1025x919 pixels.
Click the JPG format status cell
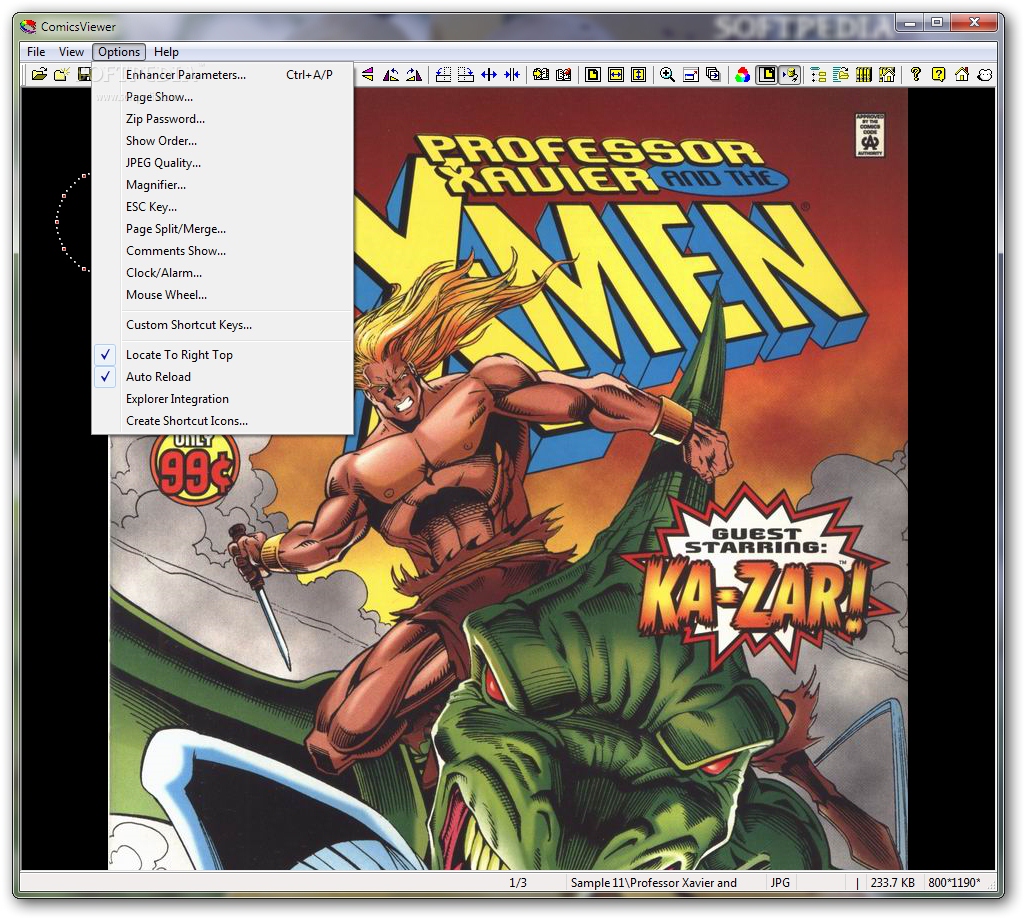point(780,882)
